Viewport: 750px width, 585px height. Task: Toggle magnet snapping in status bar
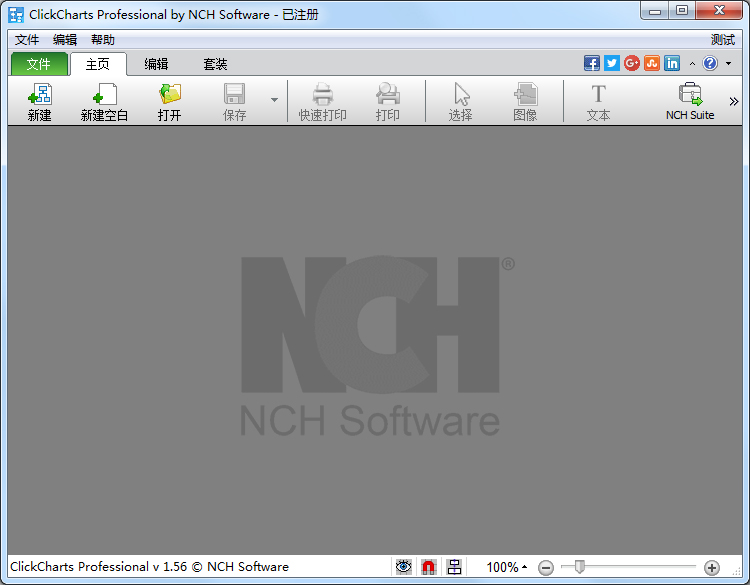[x=429, y=567]
